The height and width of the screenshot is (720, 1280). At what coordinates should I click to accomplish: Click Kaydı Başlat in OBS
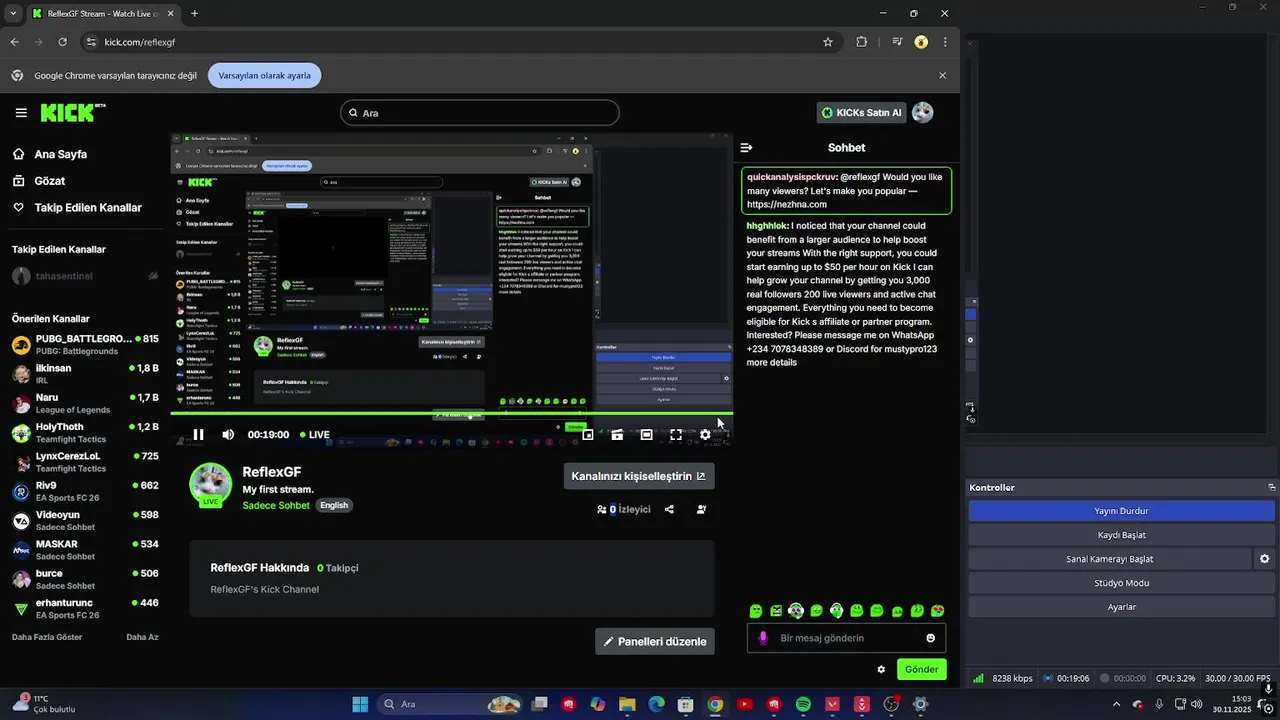point(1121,535)
